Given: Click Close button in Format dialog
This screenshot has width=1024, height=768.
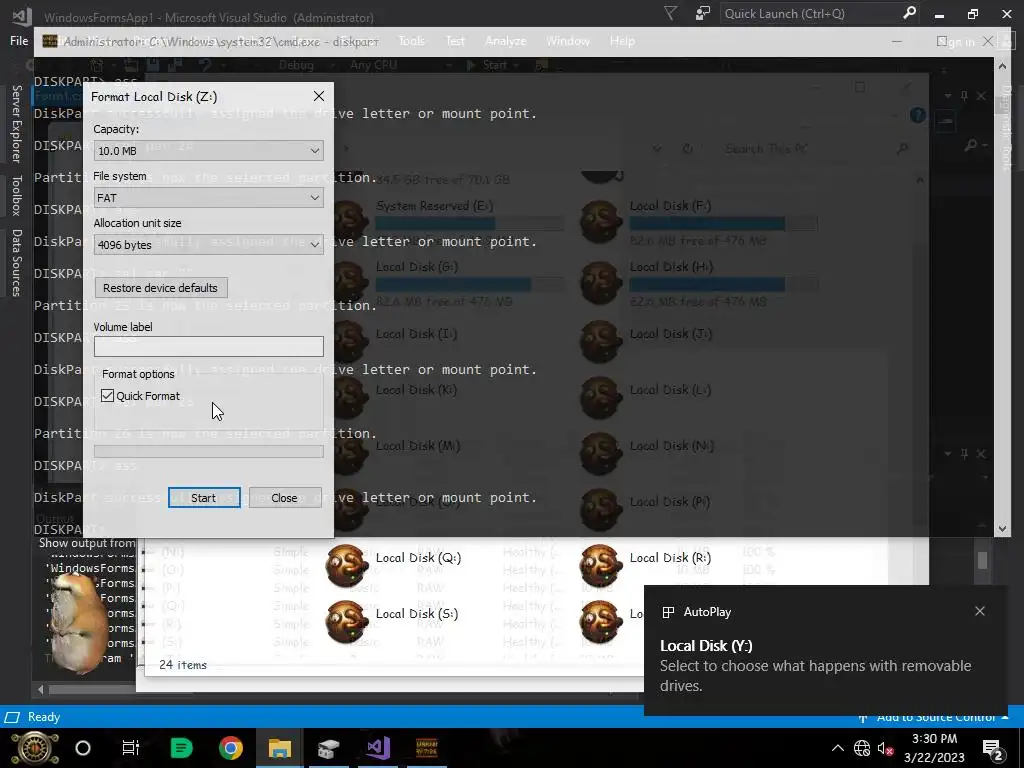Looking at the screenshot, I should (285, 498).
